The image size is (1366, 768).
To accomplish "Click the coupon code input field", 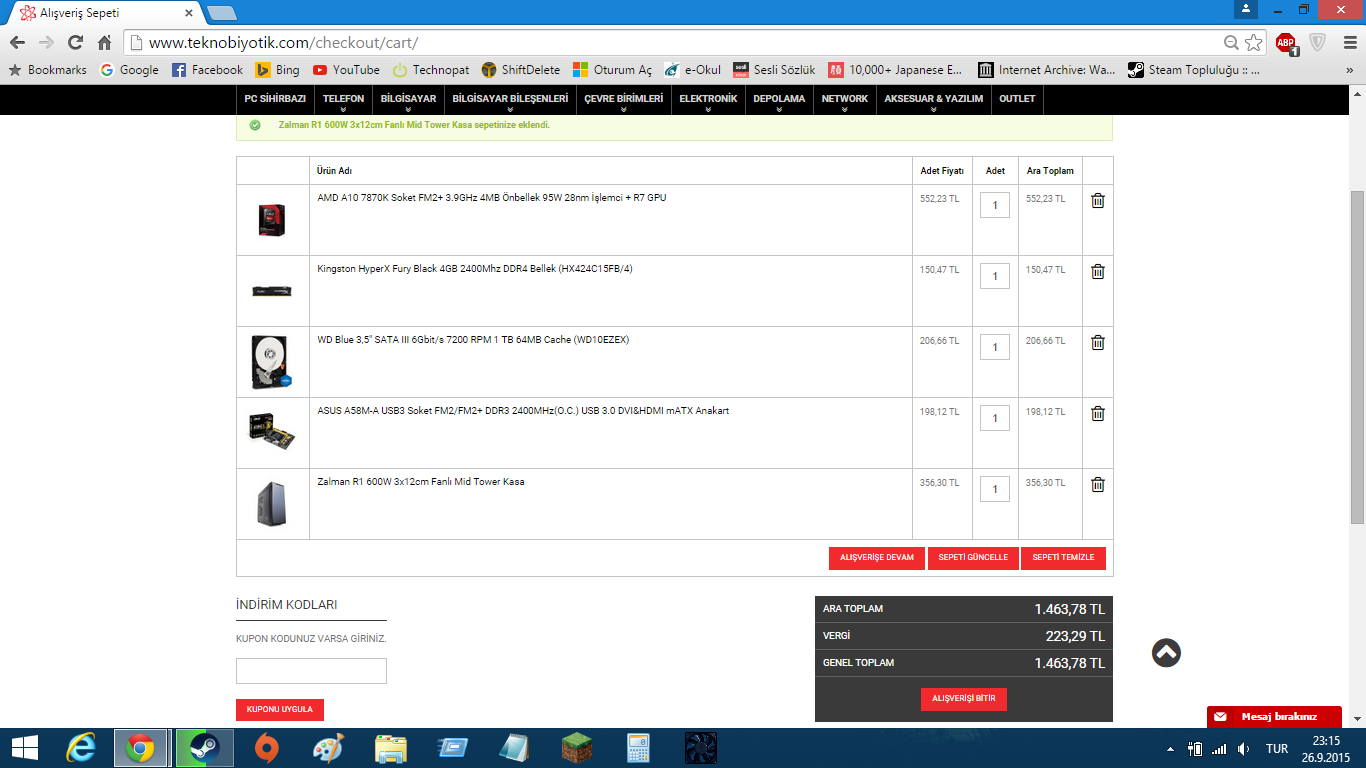I will [311, 671].
